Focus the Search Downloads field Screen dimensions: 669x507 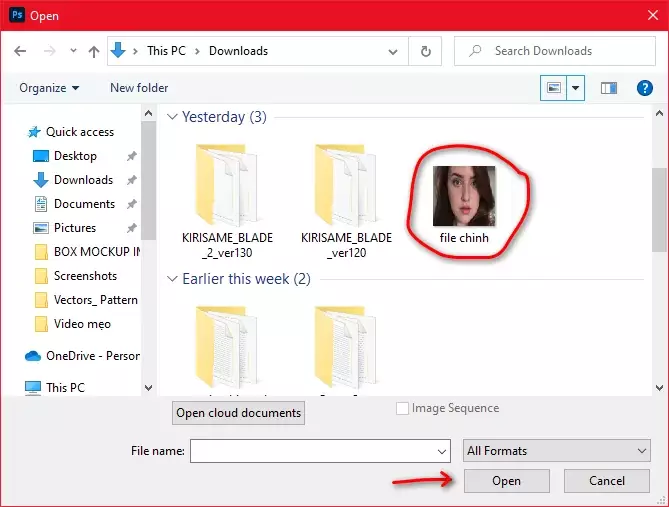pyautogui.click(x=555, y=51)
